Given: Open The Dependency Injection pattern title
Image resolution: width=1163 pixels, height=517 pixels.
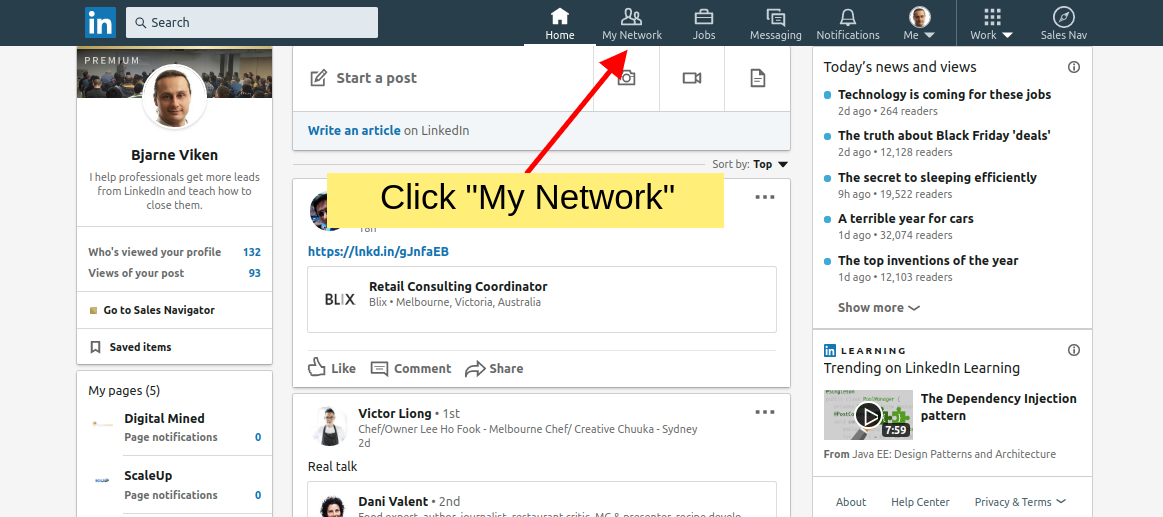Looking at the screenshot, I should click(998, 407).
